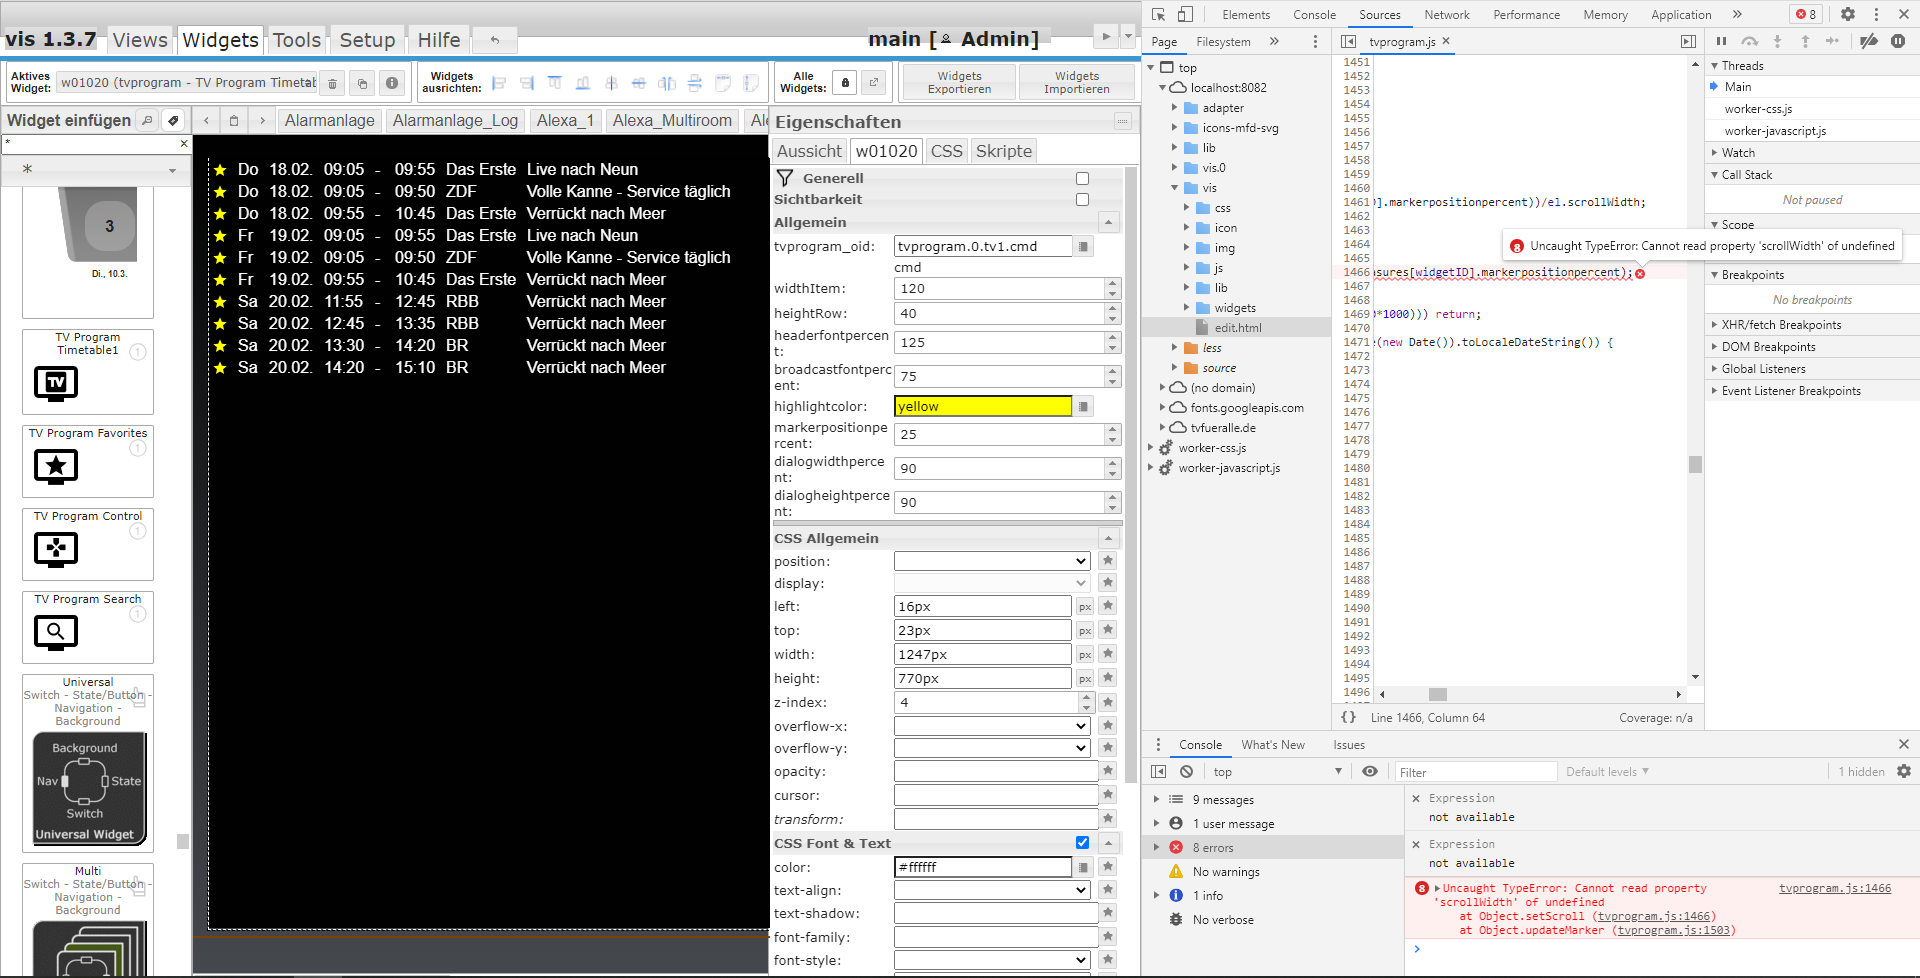Toggle the favorite star for width property
Image resolution: width=1920 pixels, height=978 pixels.
1108,653
